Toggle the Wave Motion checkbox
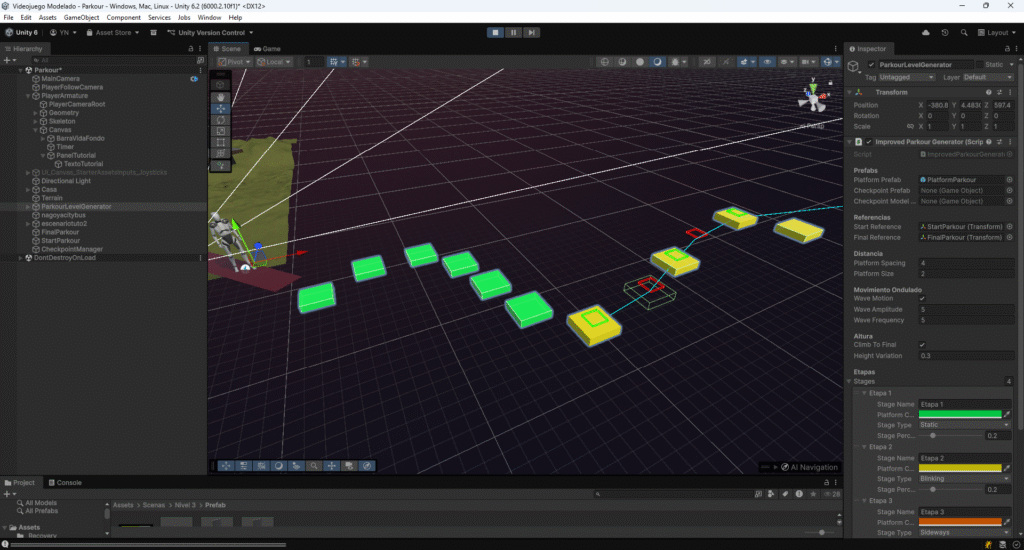 click(x=922, y=298)
